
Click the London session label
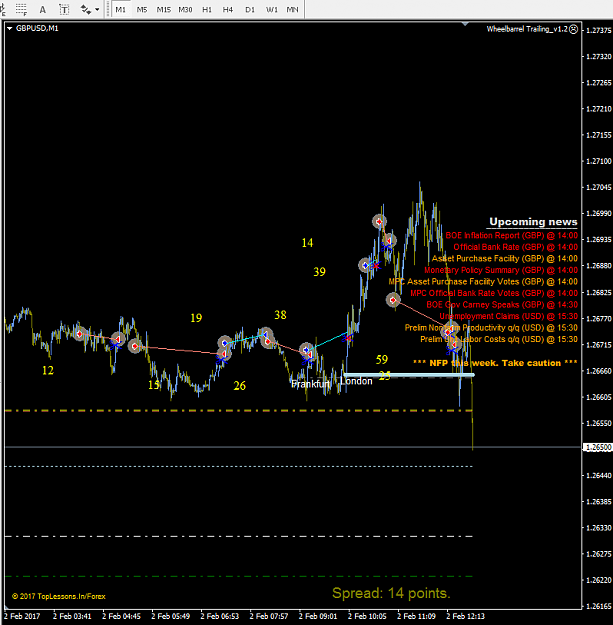click(356, 381)
